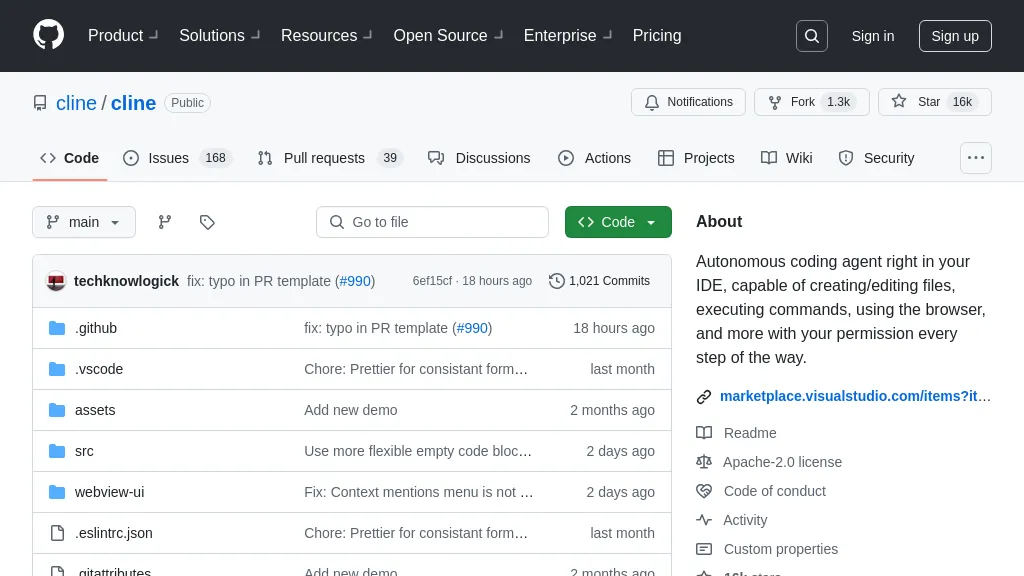Open the Solutions menu in header

click(220, 35)
